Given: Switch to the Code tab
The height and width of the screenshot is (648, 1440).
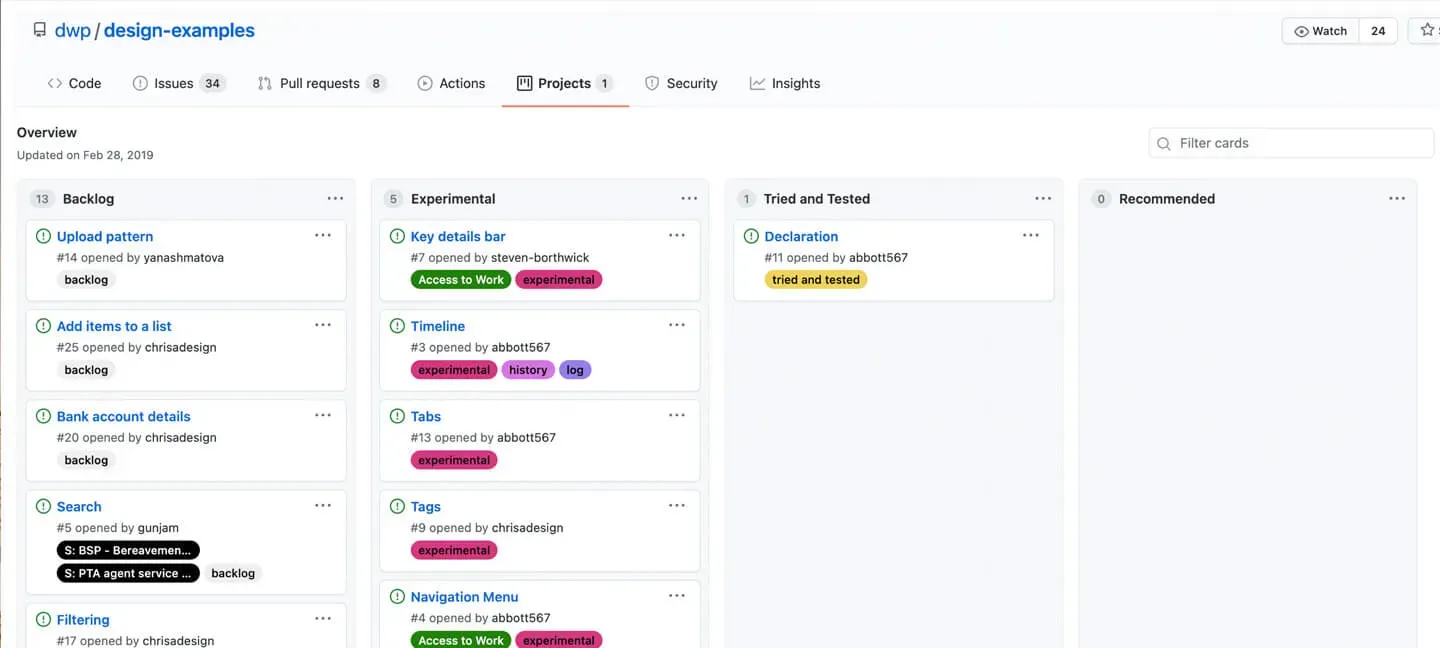Looking at the screenshot, I should click(x=74, y=83).
